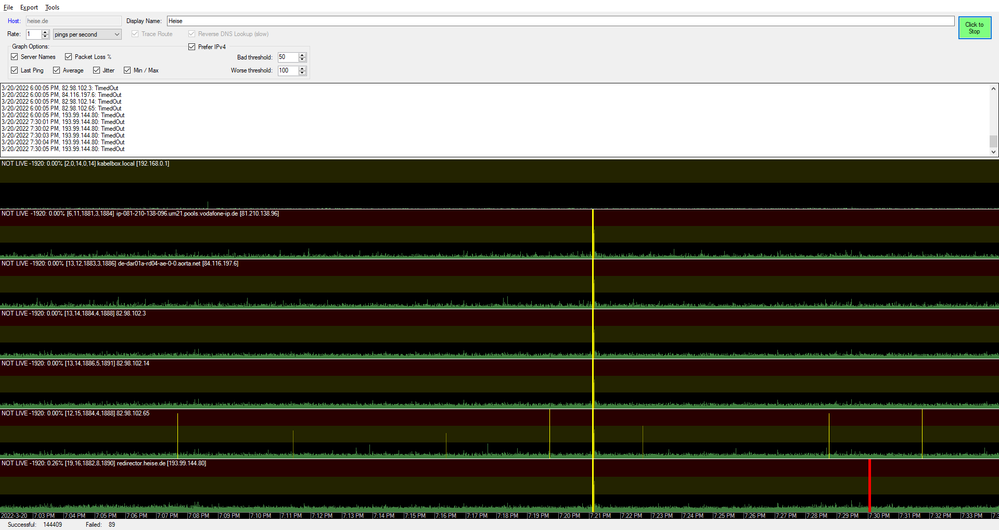Select log line 6:00:05 PM 82.98.102.3 TimedOut

tap(60, 88)
